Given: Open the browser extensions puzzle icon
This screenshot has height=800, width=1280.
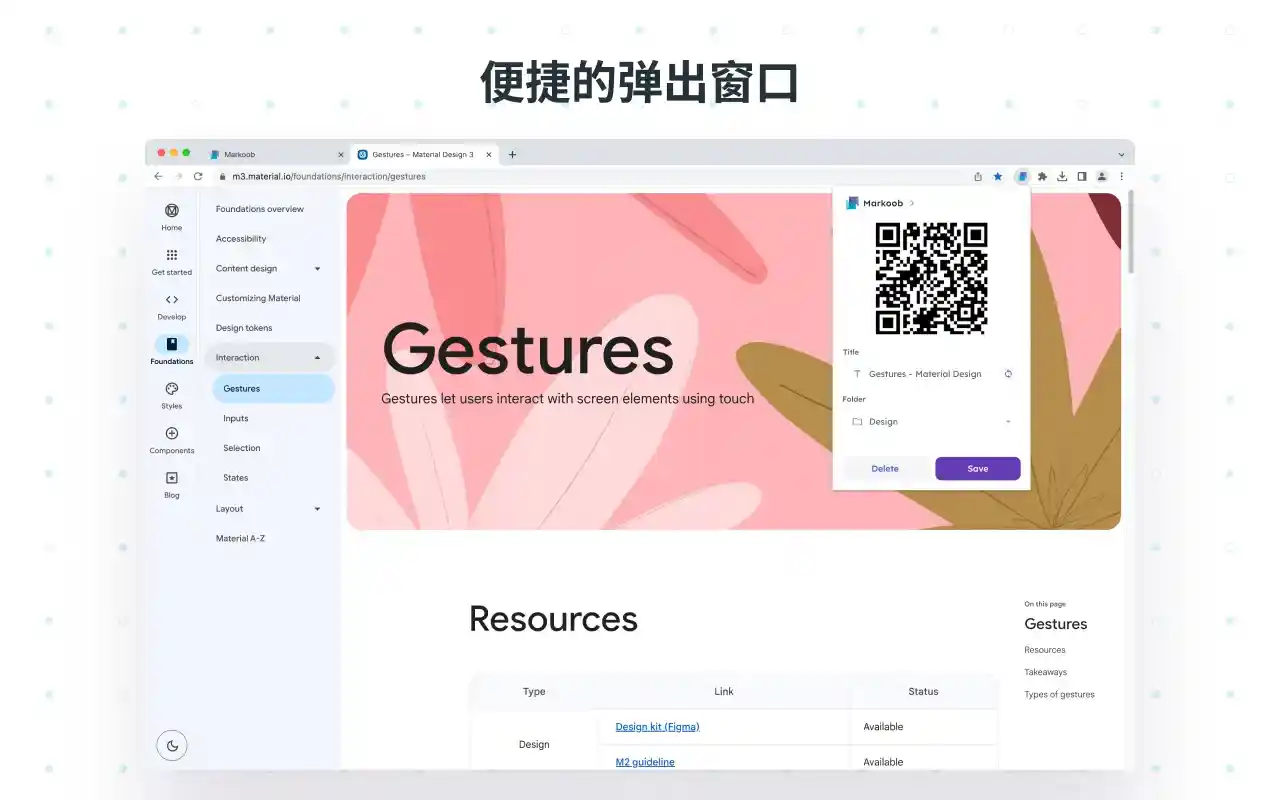Looking at the screenshot, I should (x=1042, y=176).
